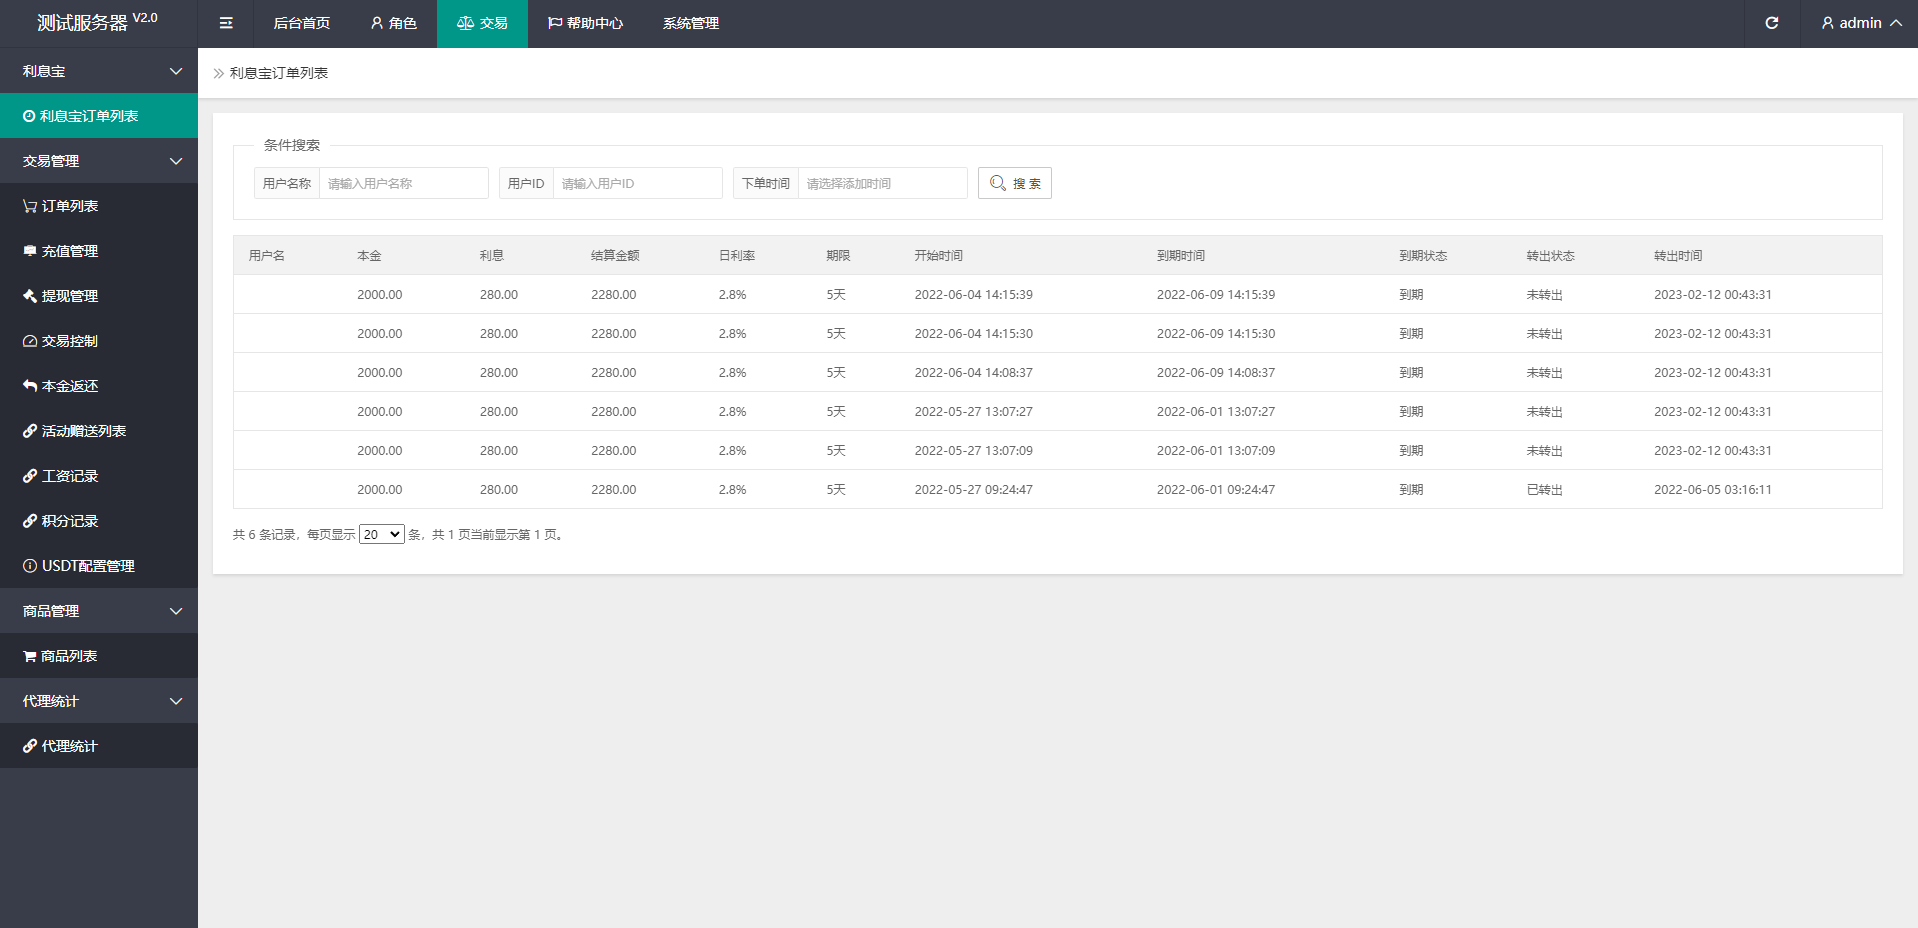Click the sidebar collapse hamburger icon
1918x928 pixels.
coord(226,23)
